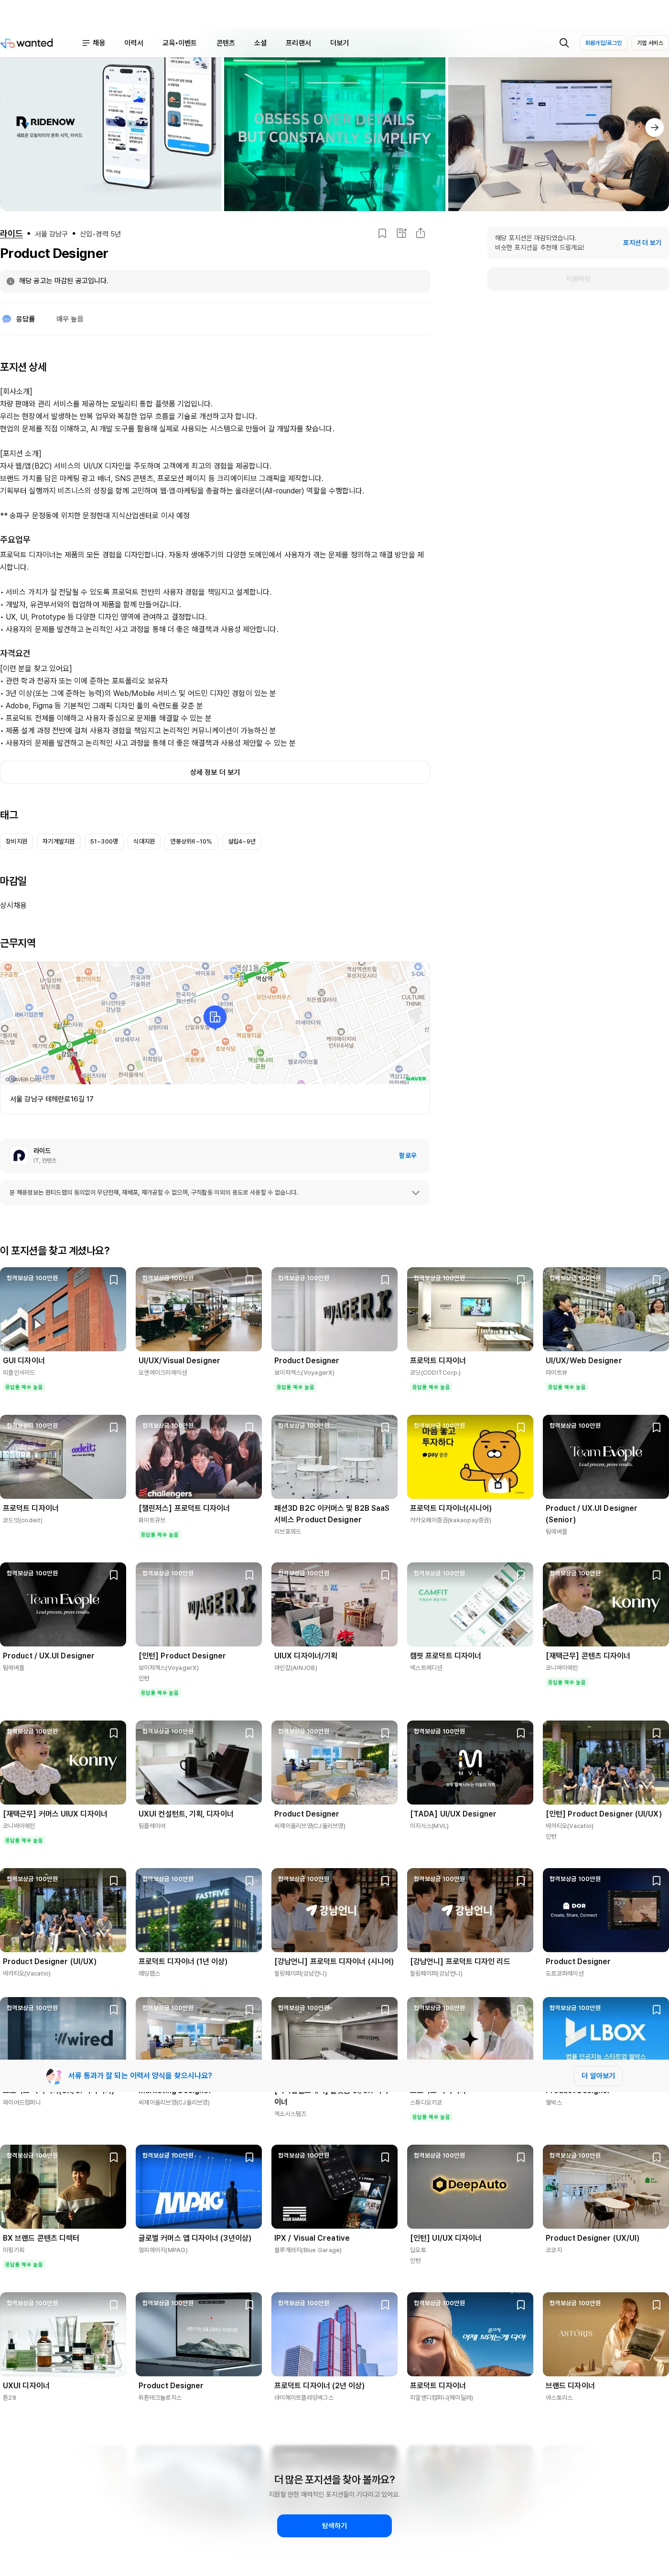Open the 더보기 navigation menu
This screenshot has width=669, height=2576.
tap(340, 43)
